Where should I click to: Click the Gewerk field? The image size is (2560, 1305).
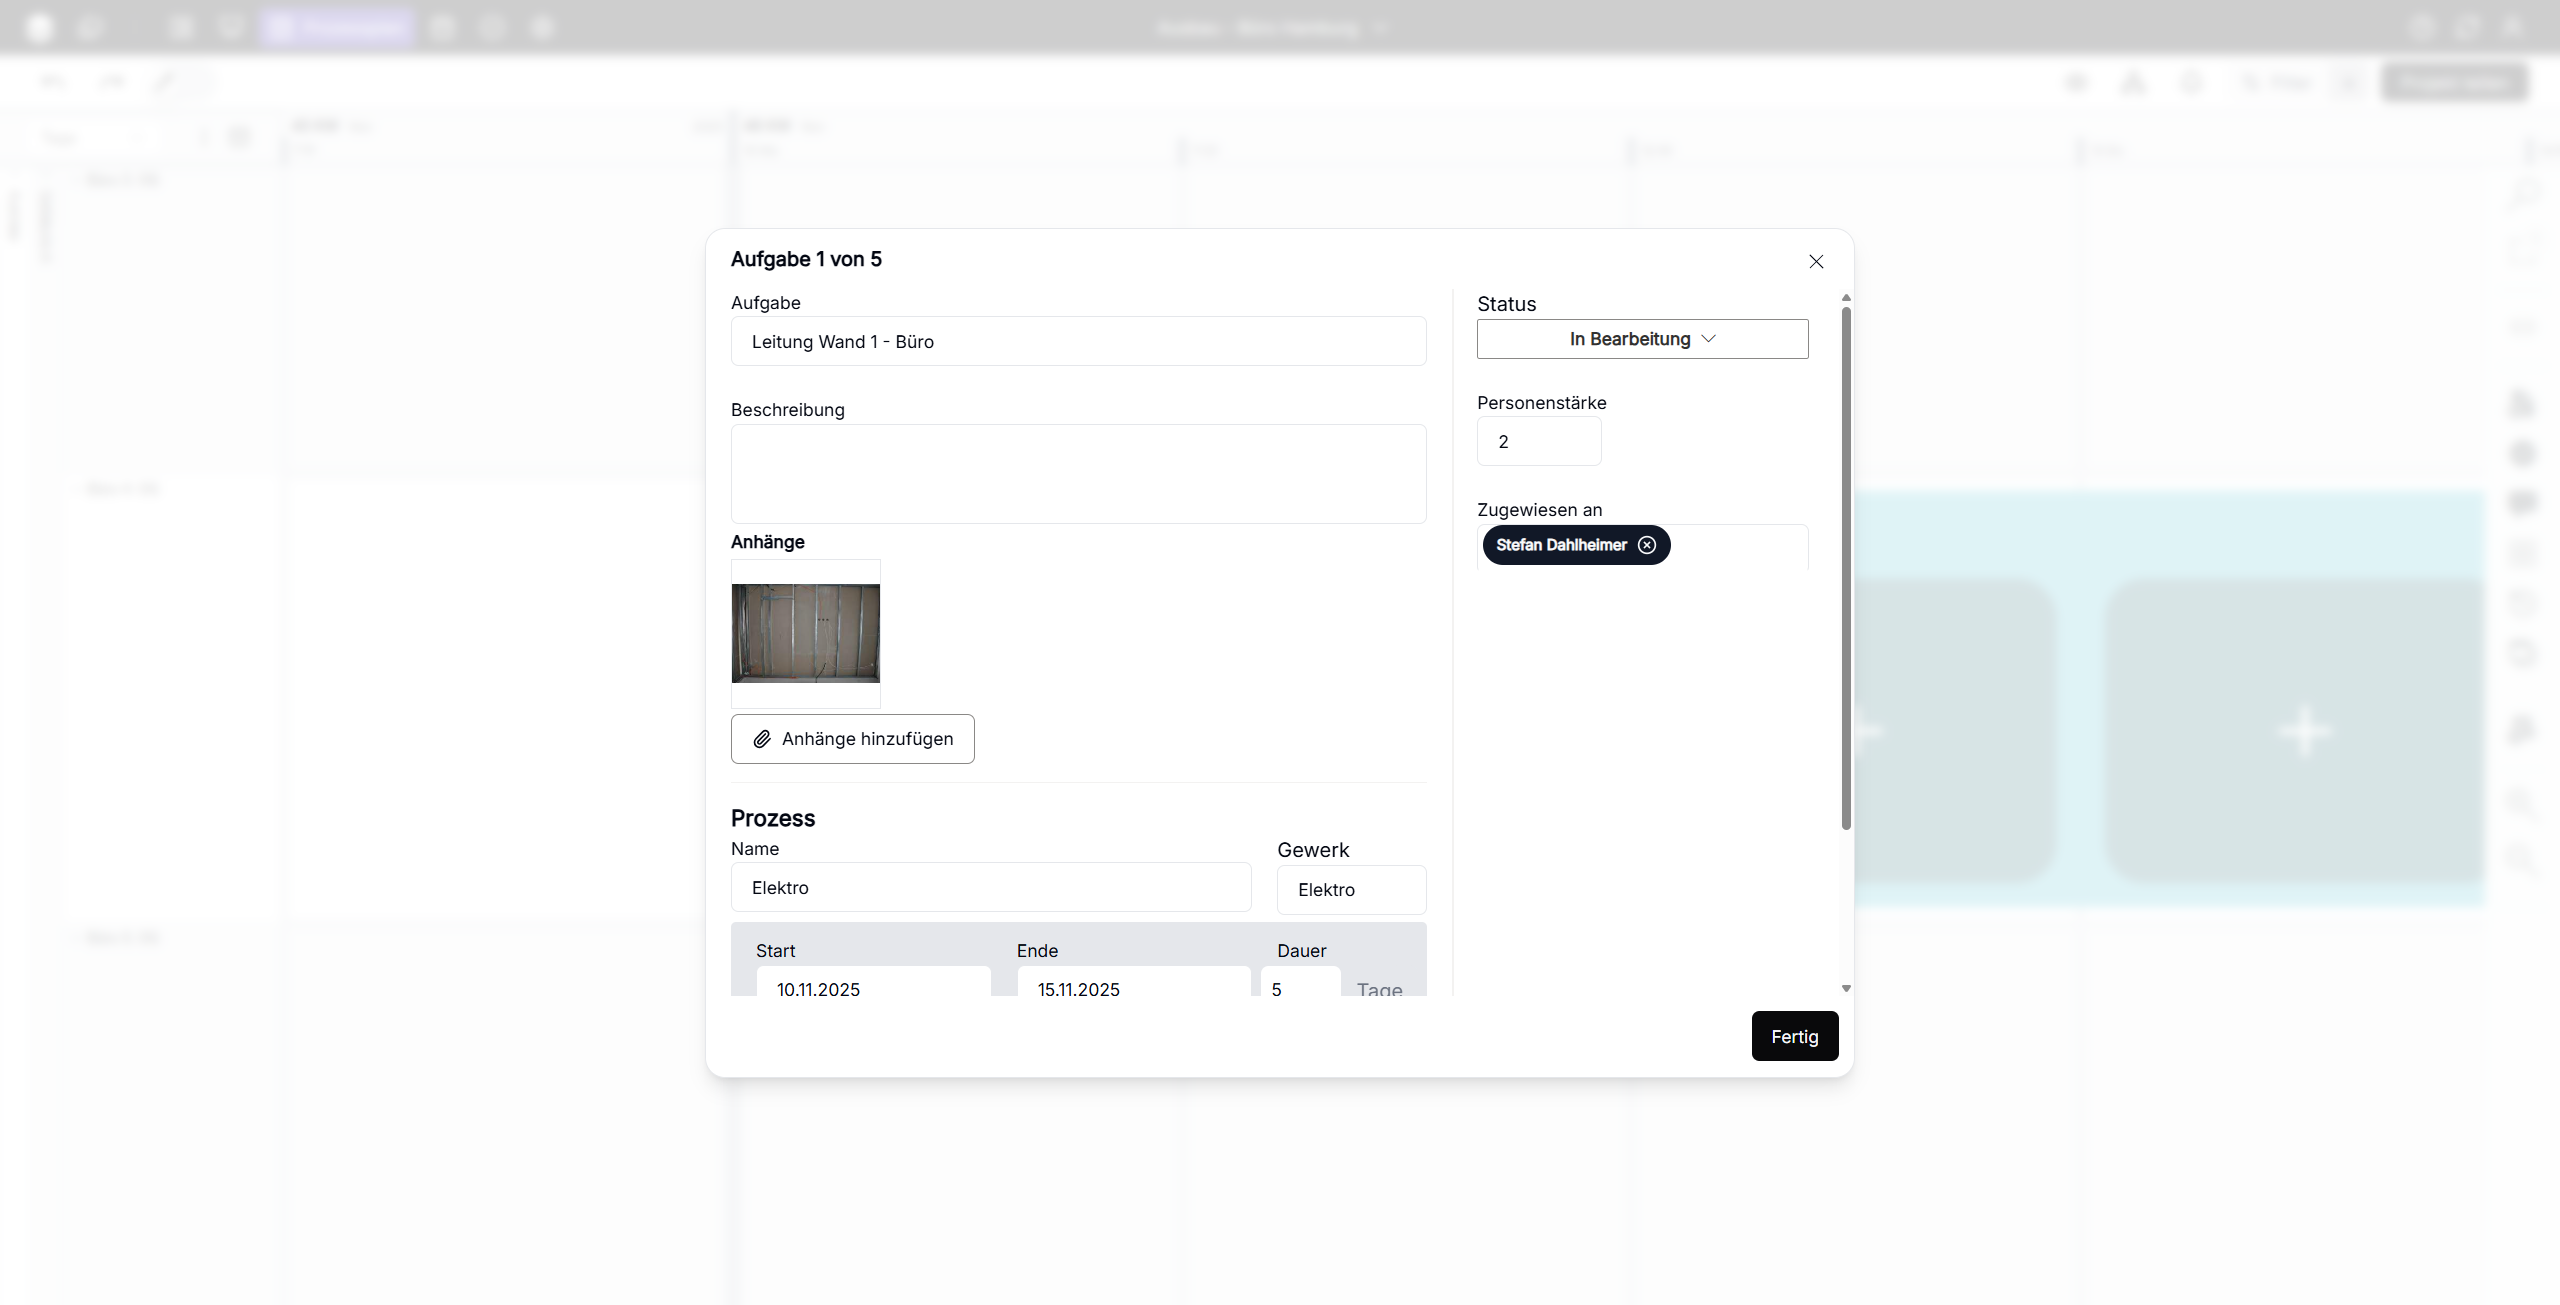tap(1351, 890)
